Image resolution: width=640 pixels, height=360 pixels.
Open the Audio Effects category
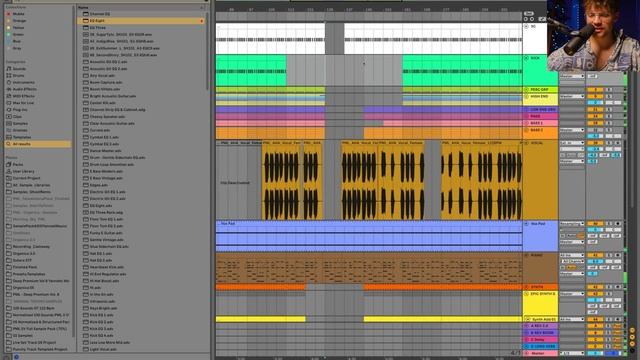pyautogui.click(x=21, y=89)
